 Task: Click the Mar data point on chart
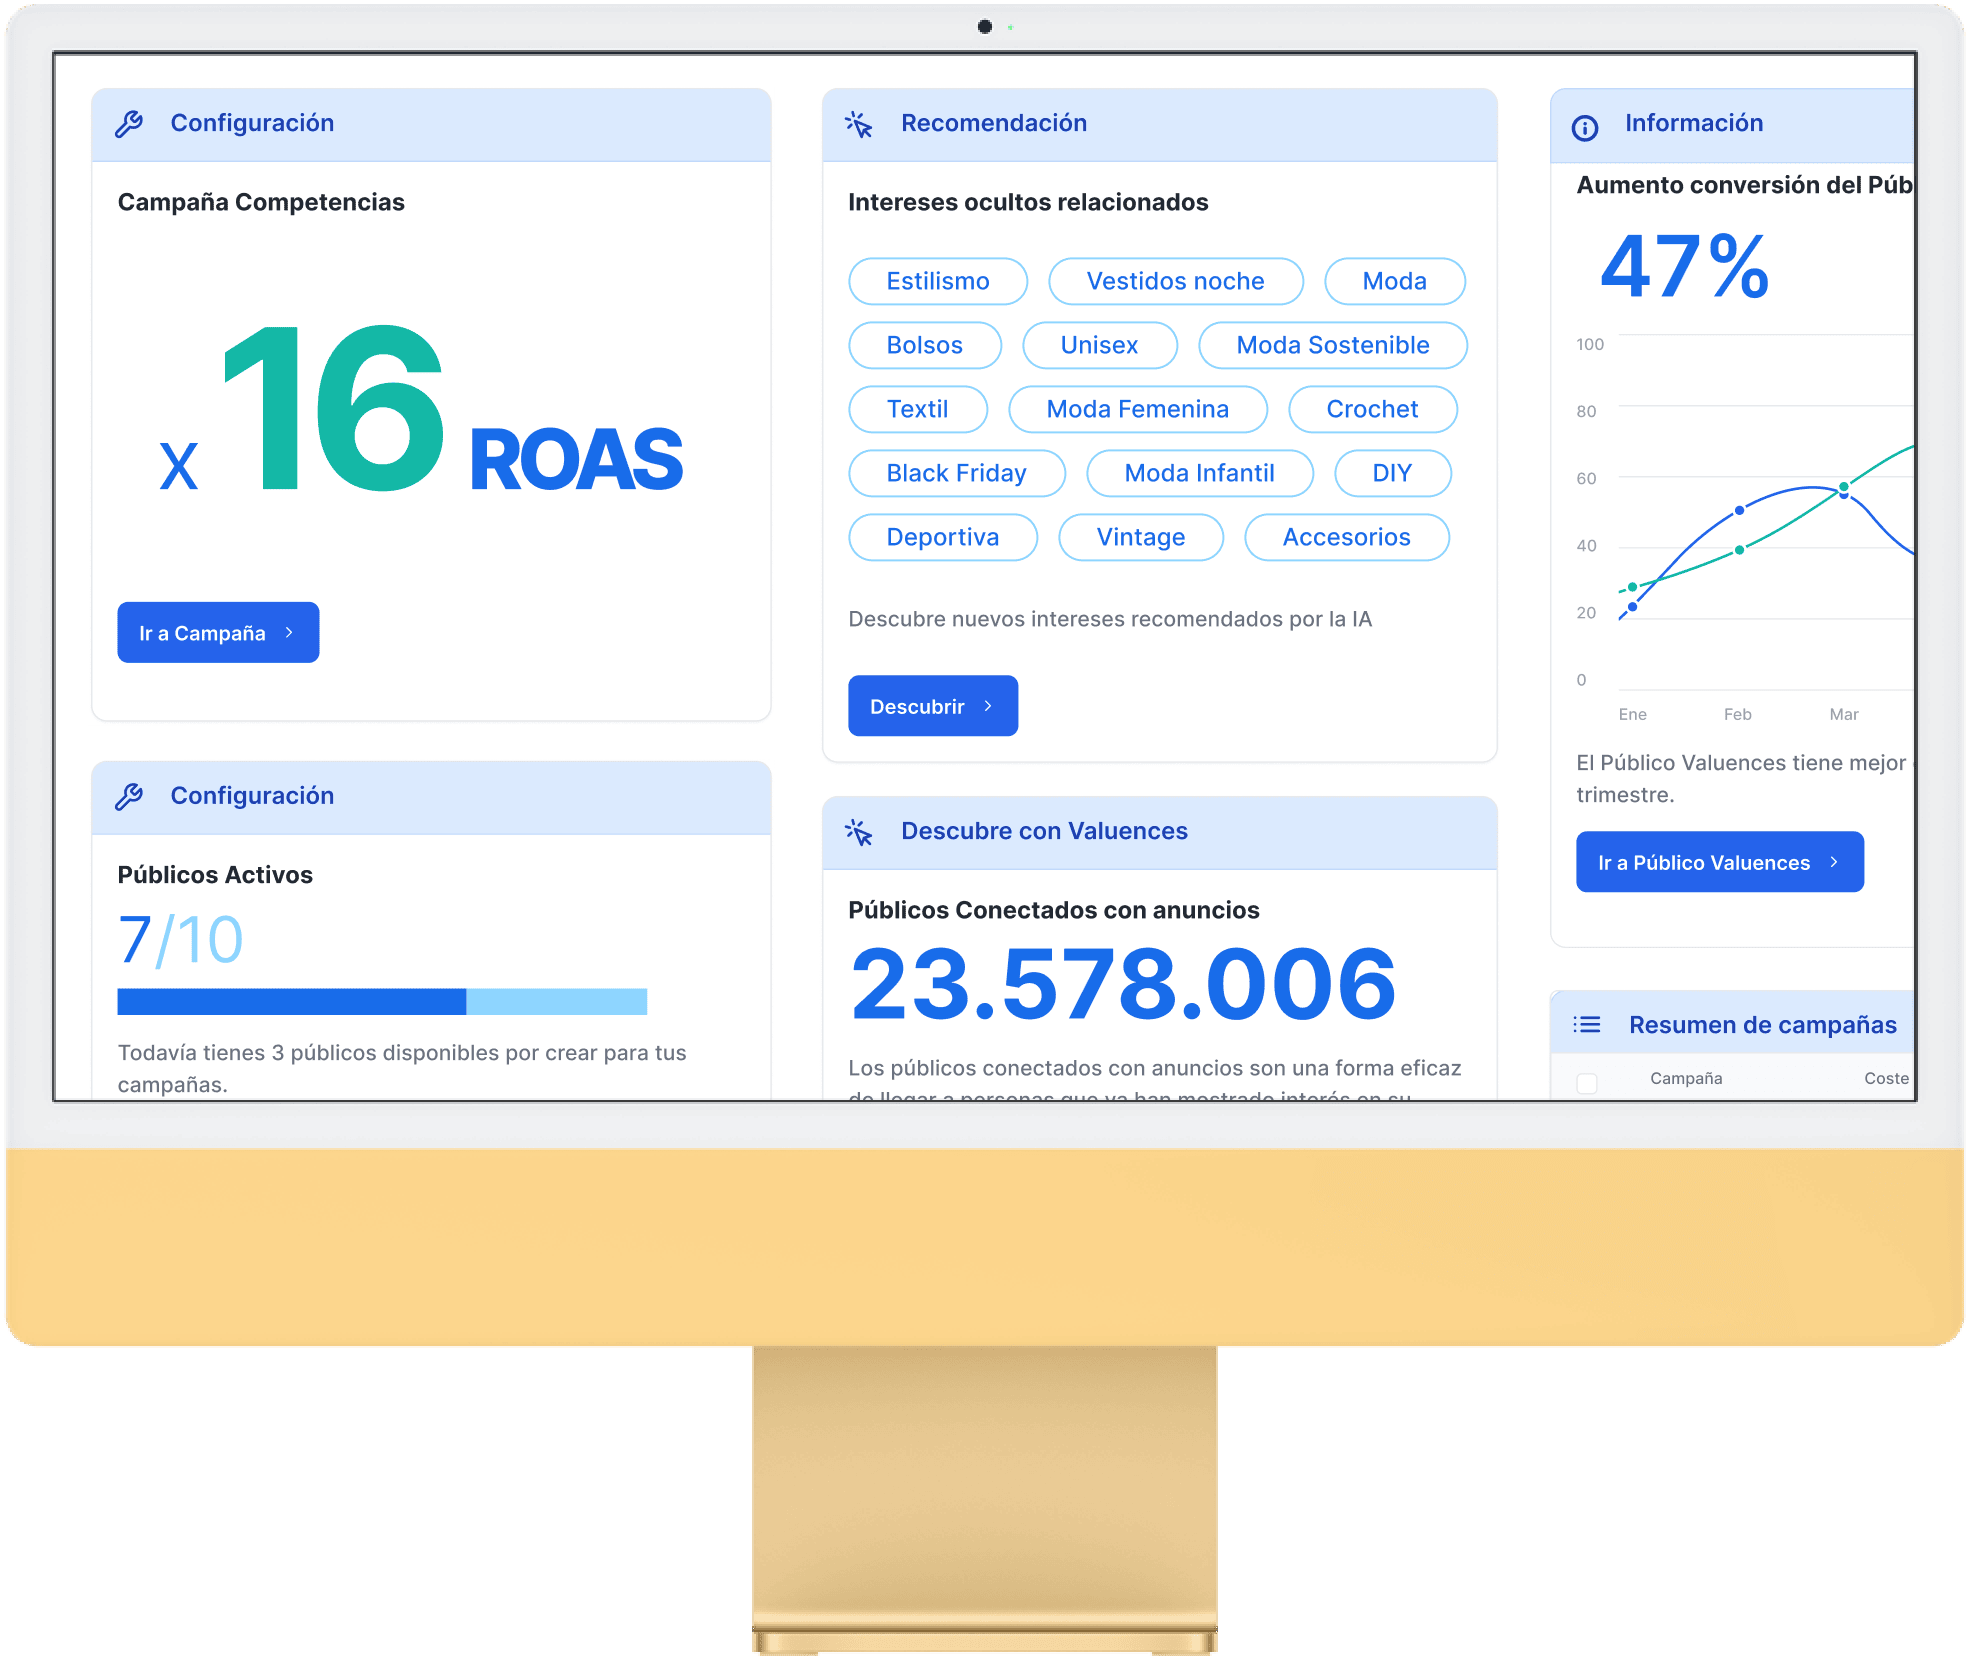click(1844, 489)
